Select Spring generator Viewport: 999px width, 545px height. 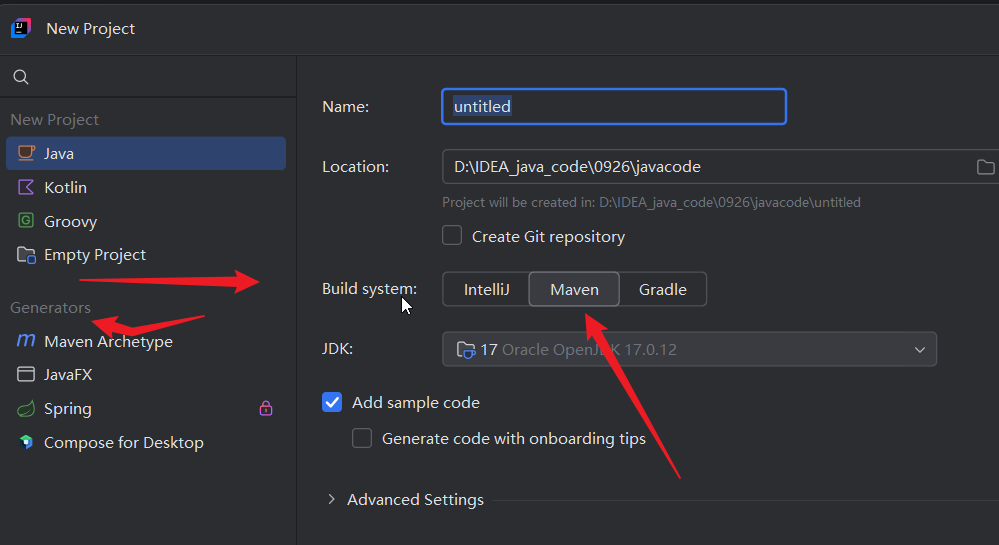click(146, 409)
